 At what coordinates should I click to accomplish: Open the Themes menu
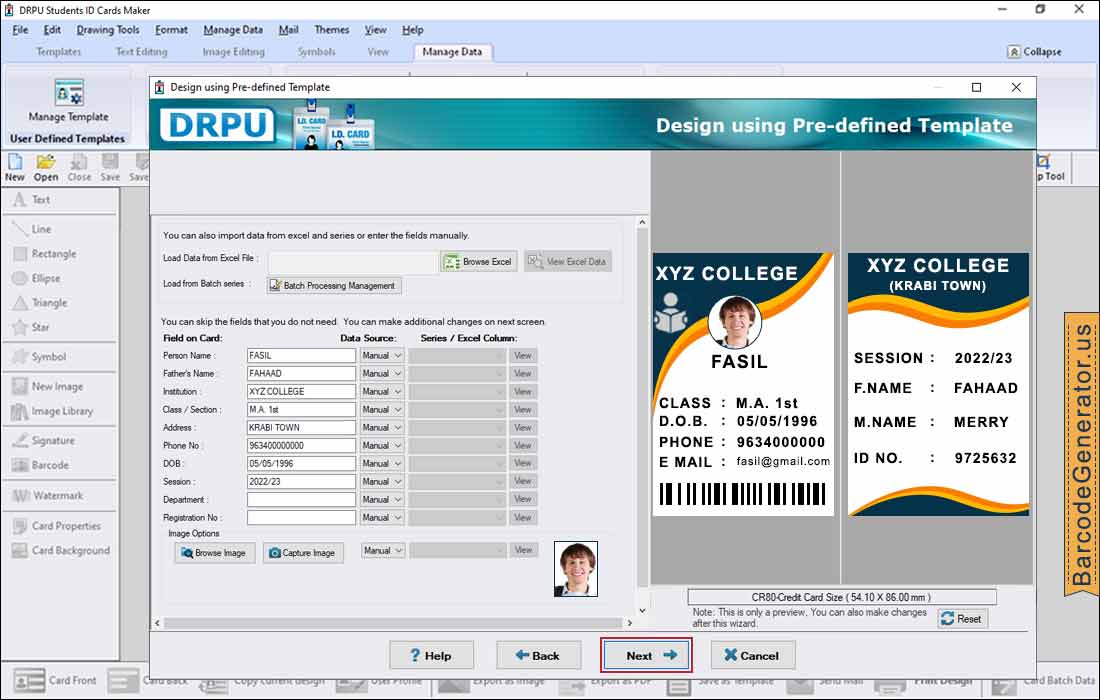pos(332,29)
